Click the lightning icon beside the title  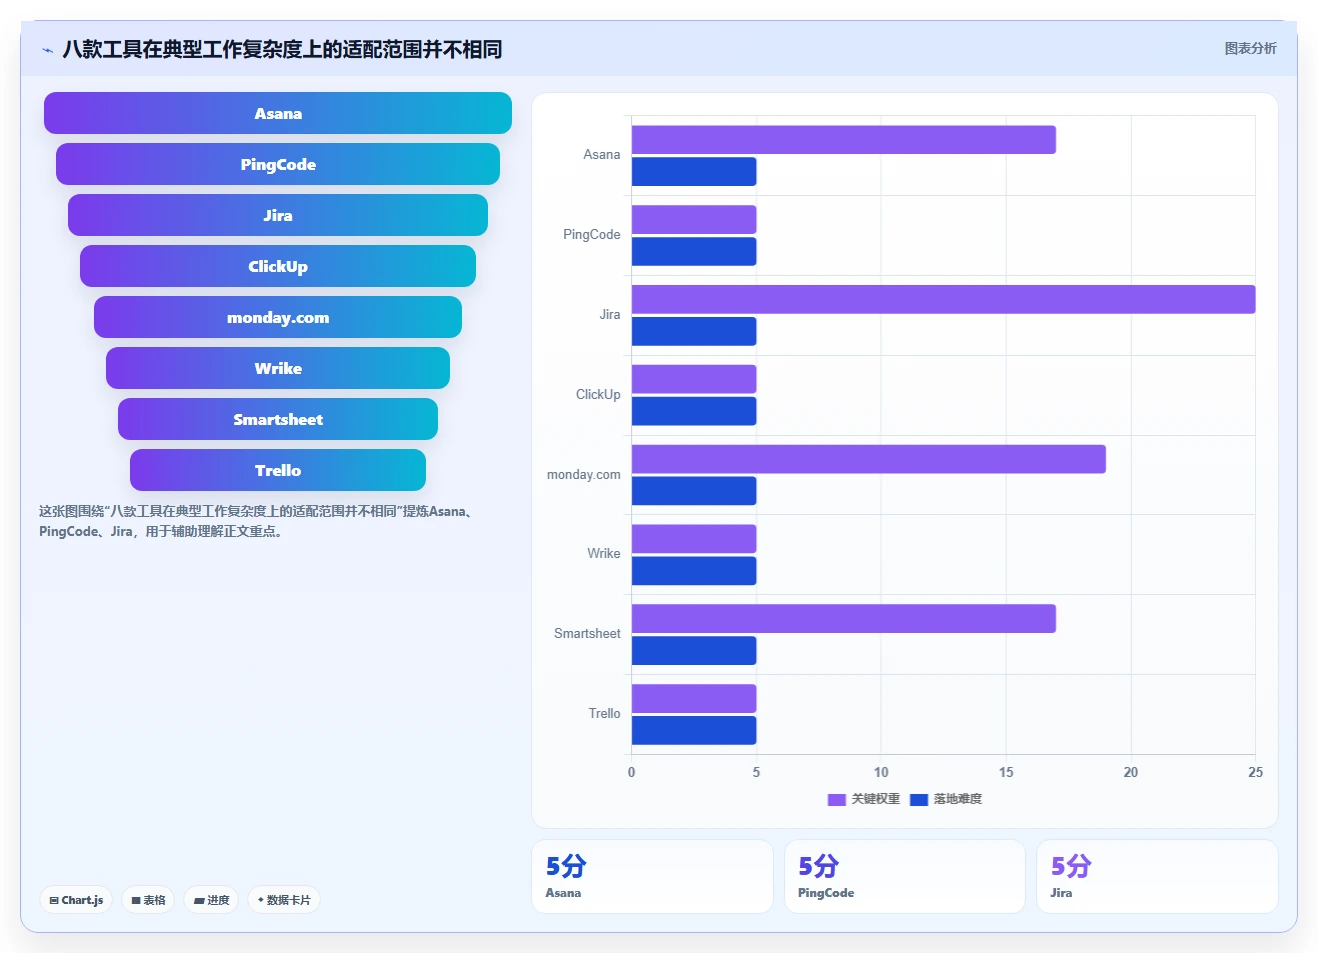coord(47,49)
